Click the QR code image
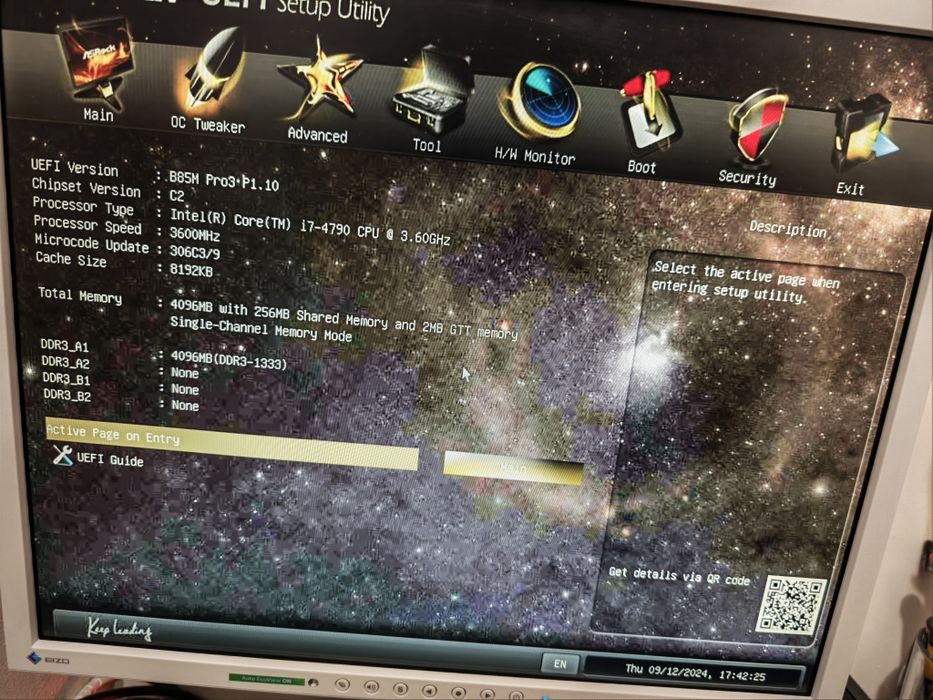Image resolution: width=933 pixels, height=700 pixels. pos(791,604)
